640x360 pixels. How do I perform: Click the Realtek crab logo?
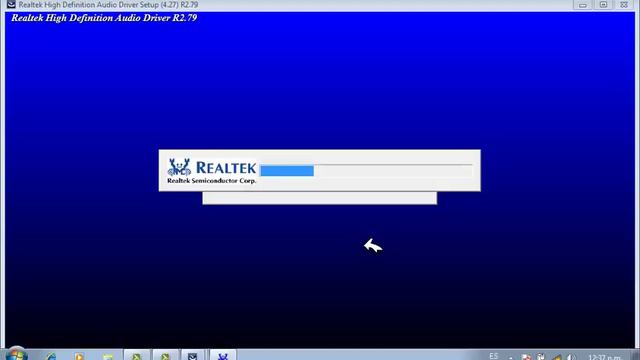179,168
